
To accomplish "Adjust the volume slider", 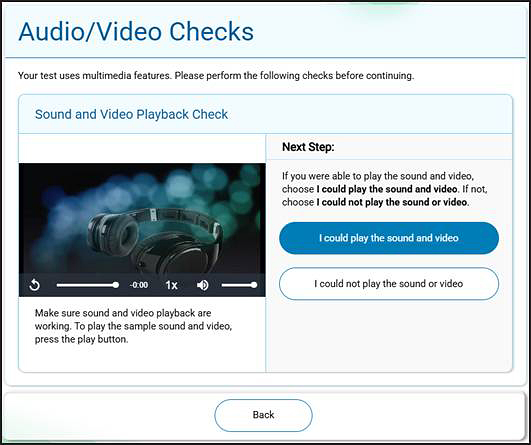I will pyautogui.click(x=239, y=285).
